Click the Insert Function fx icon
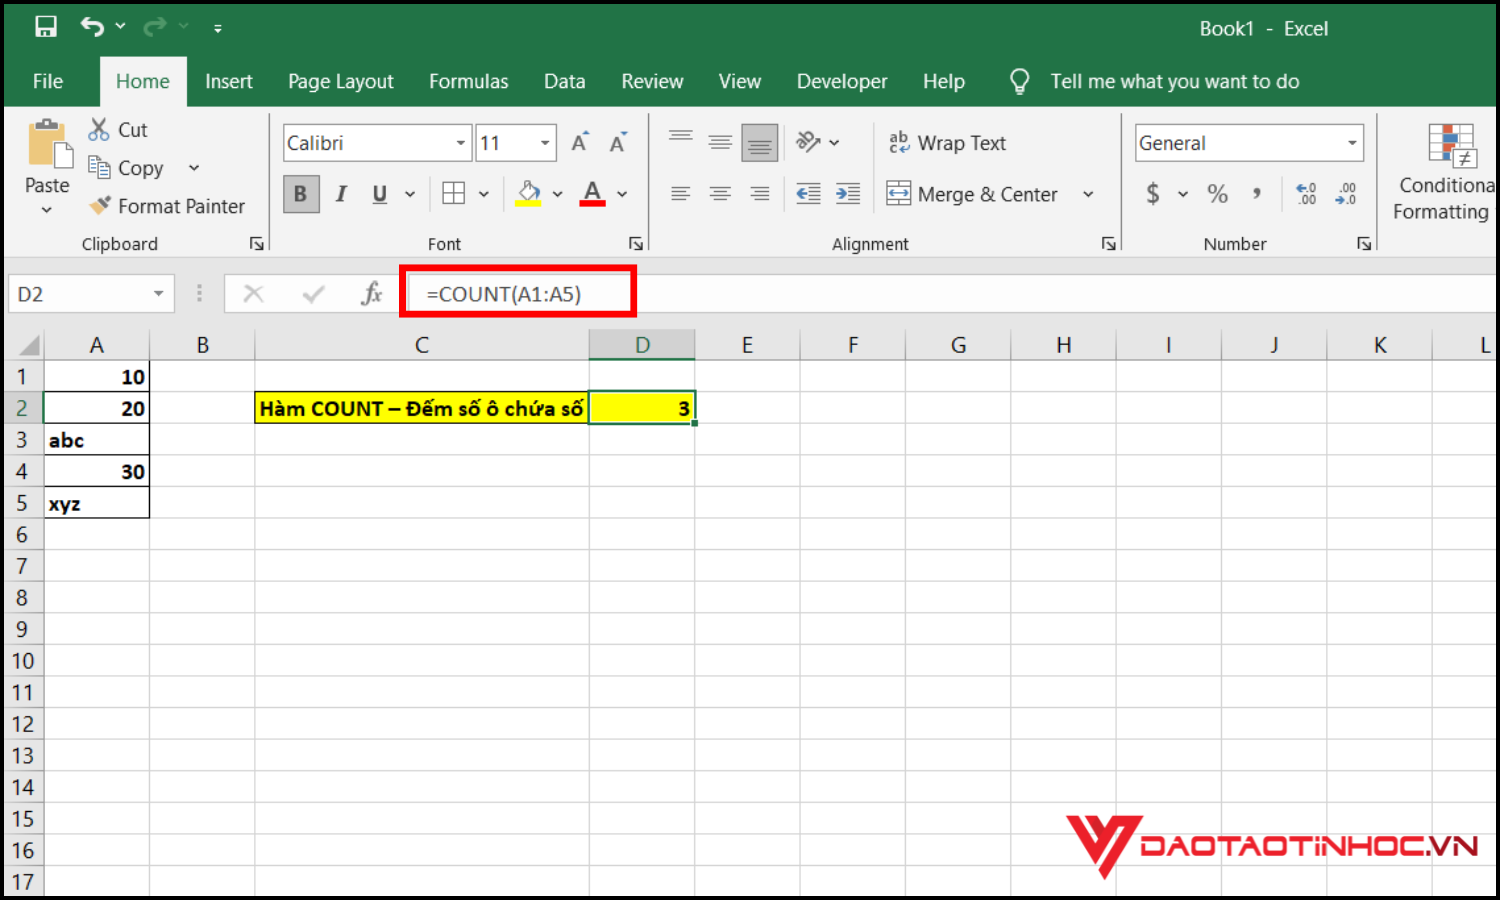1500x900 pixels. 372,294
